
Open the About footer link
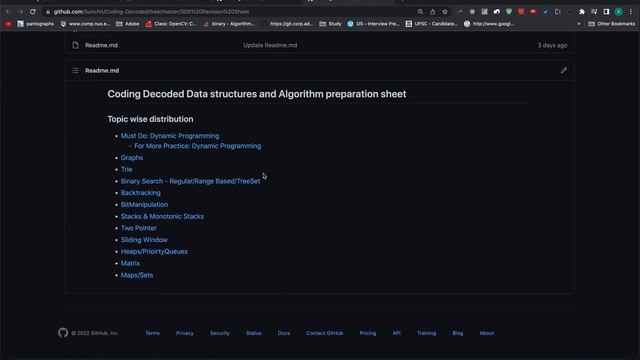click(487, 333)
